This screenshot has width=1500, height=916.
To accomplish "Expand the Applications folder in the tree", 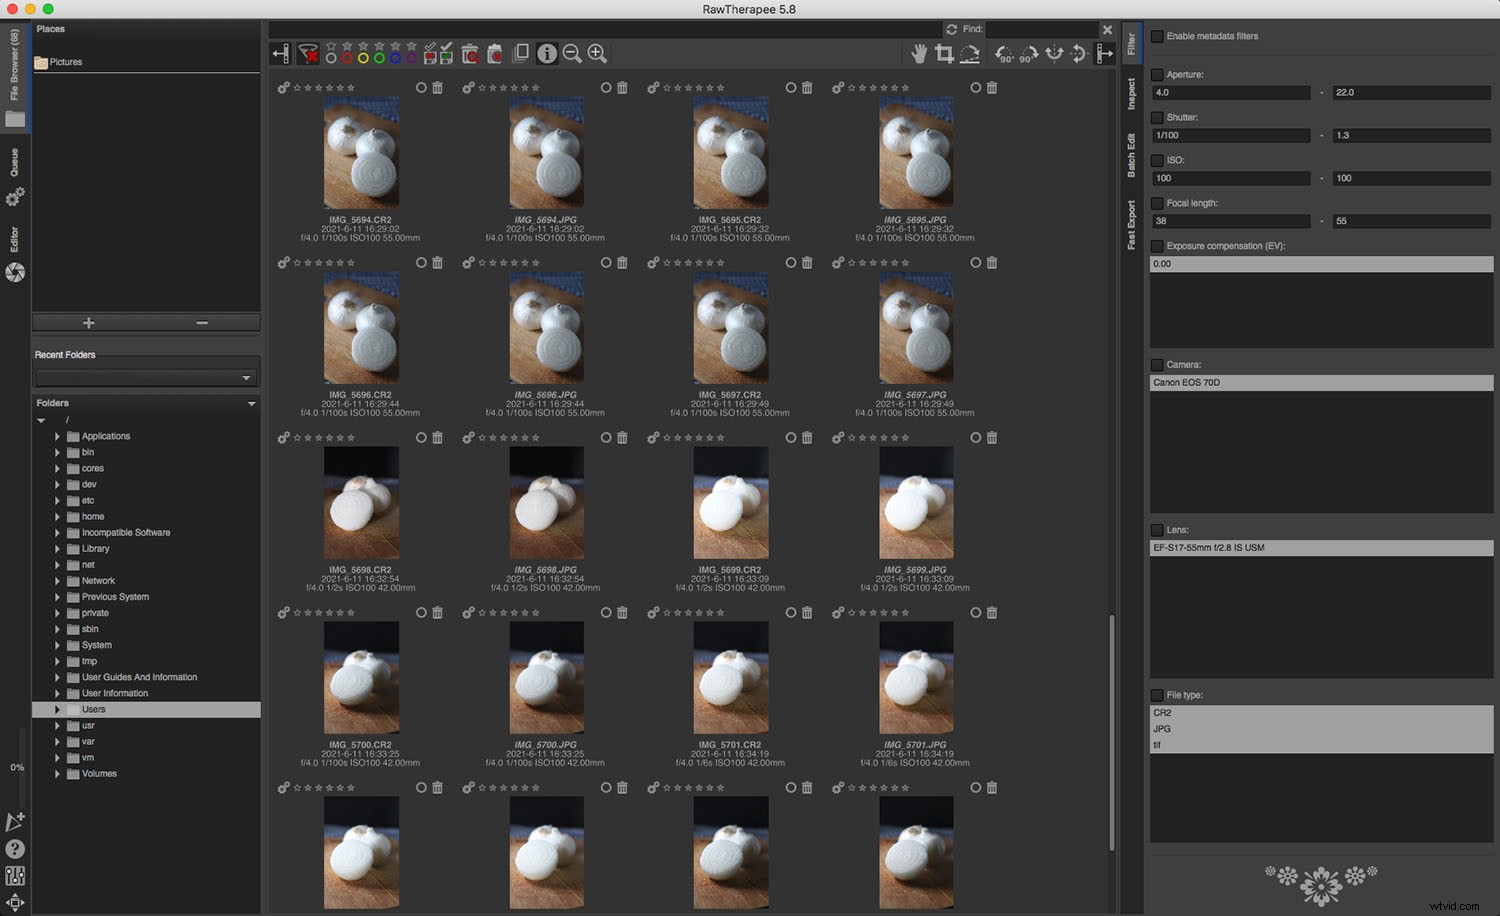I will 58,436.
